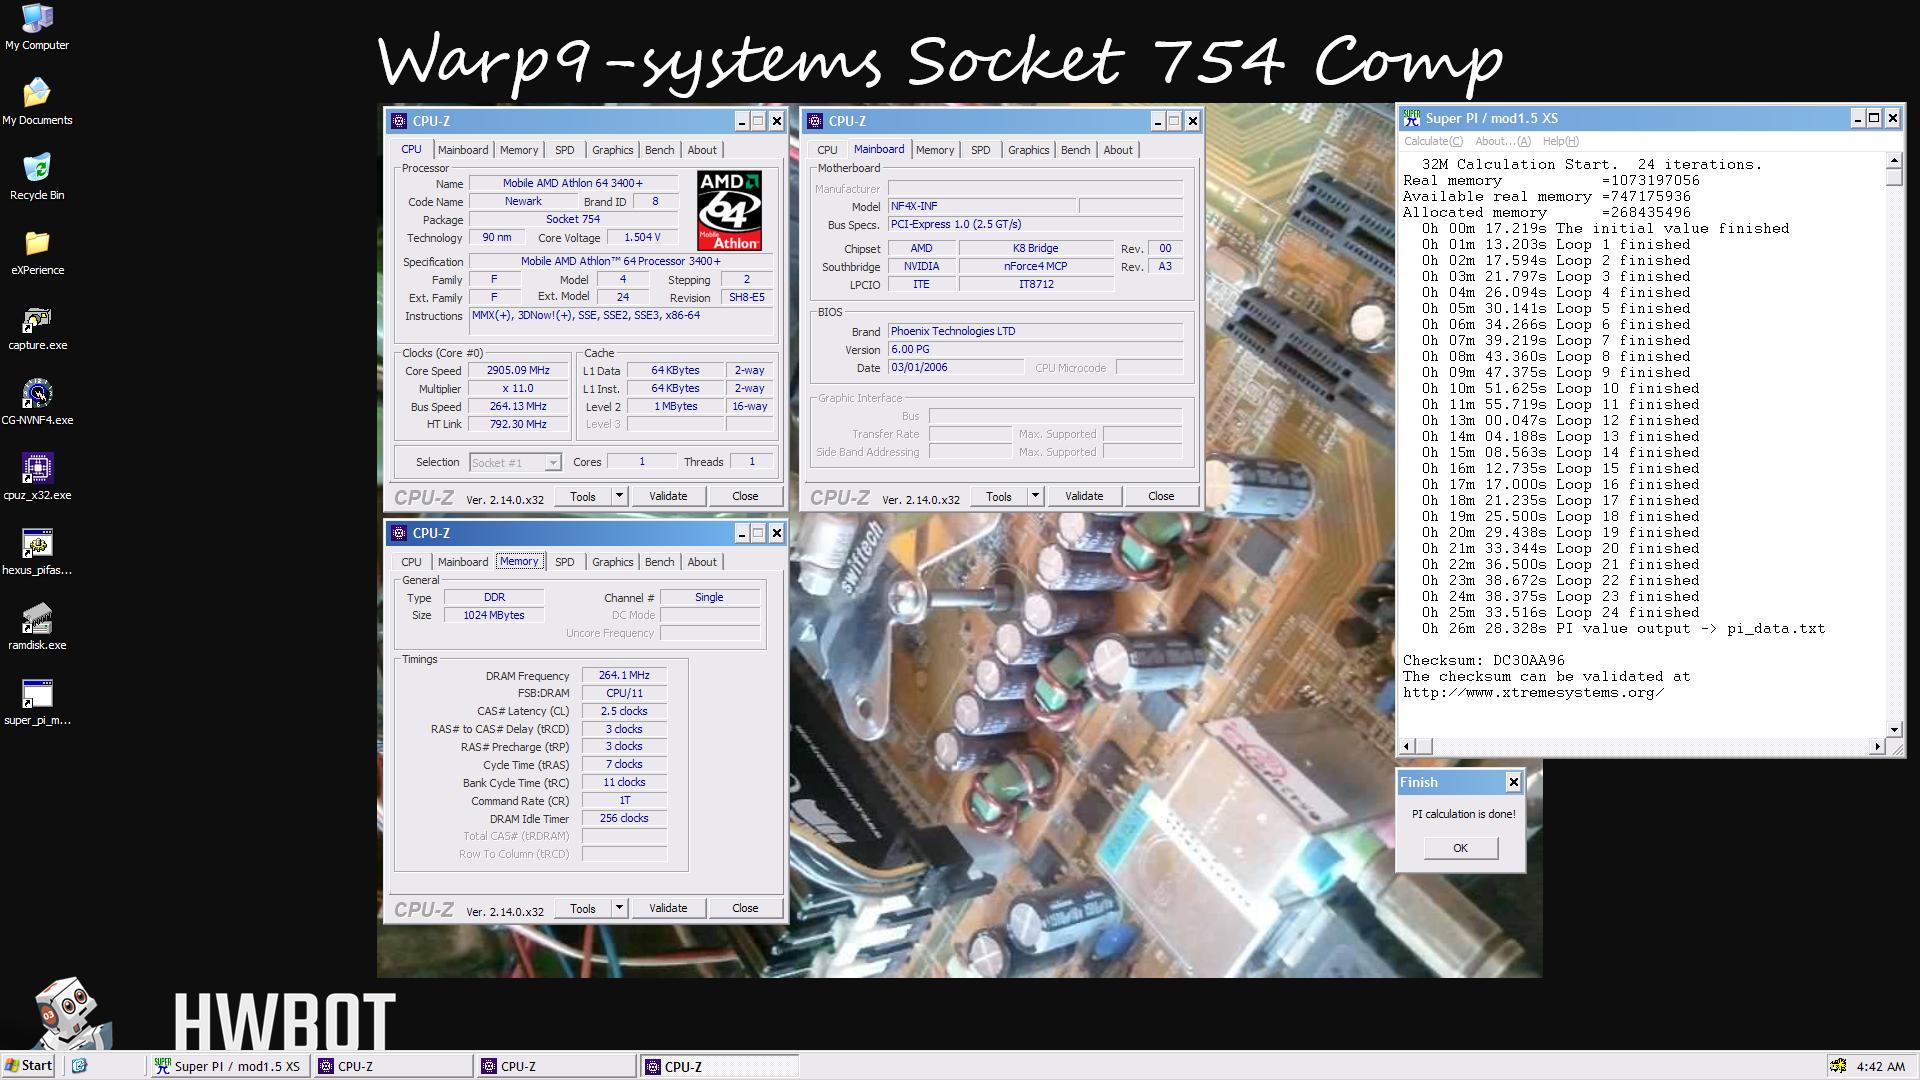This screenshot has width=1920, height=1080.
Task: Confirm OK in the Finish dialog
Action: pos(1461,848)
